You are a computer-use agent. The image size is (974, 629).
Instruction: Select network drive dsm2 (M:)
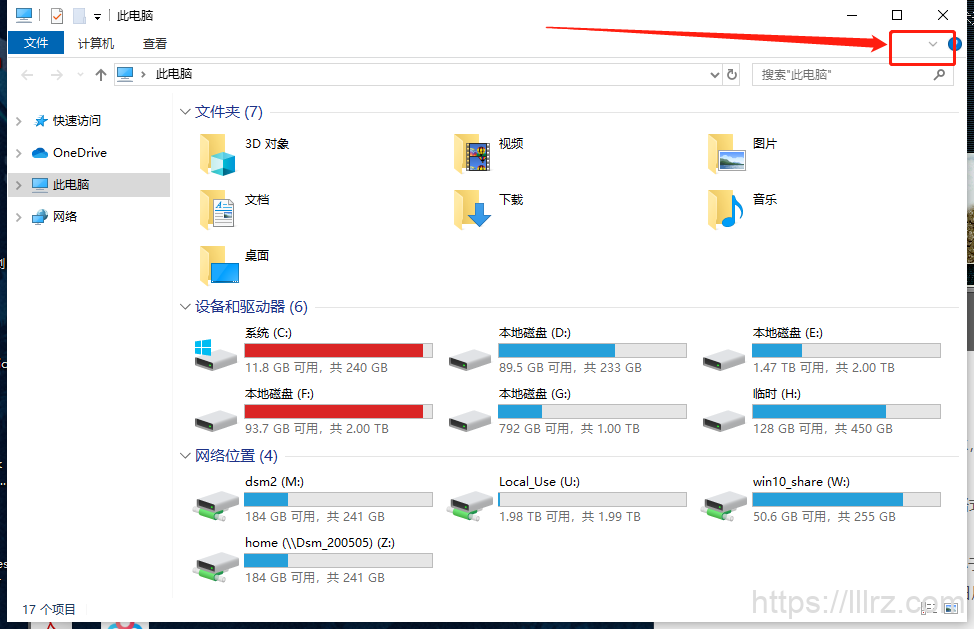[313, 499]
